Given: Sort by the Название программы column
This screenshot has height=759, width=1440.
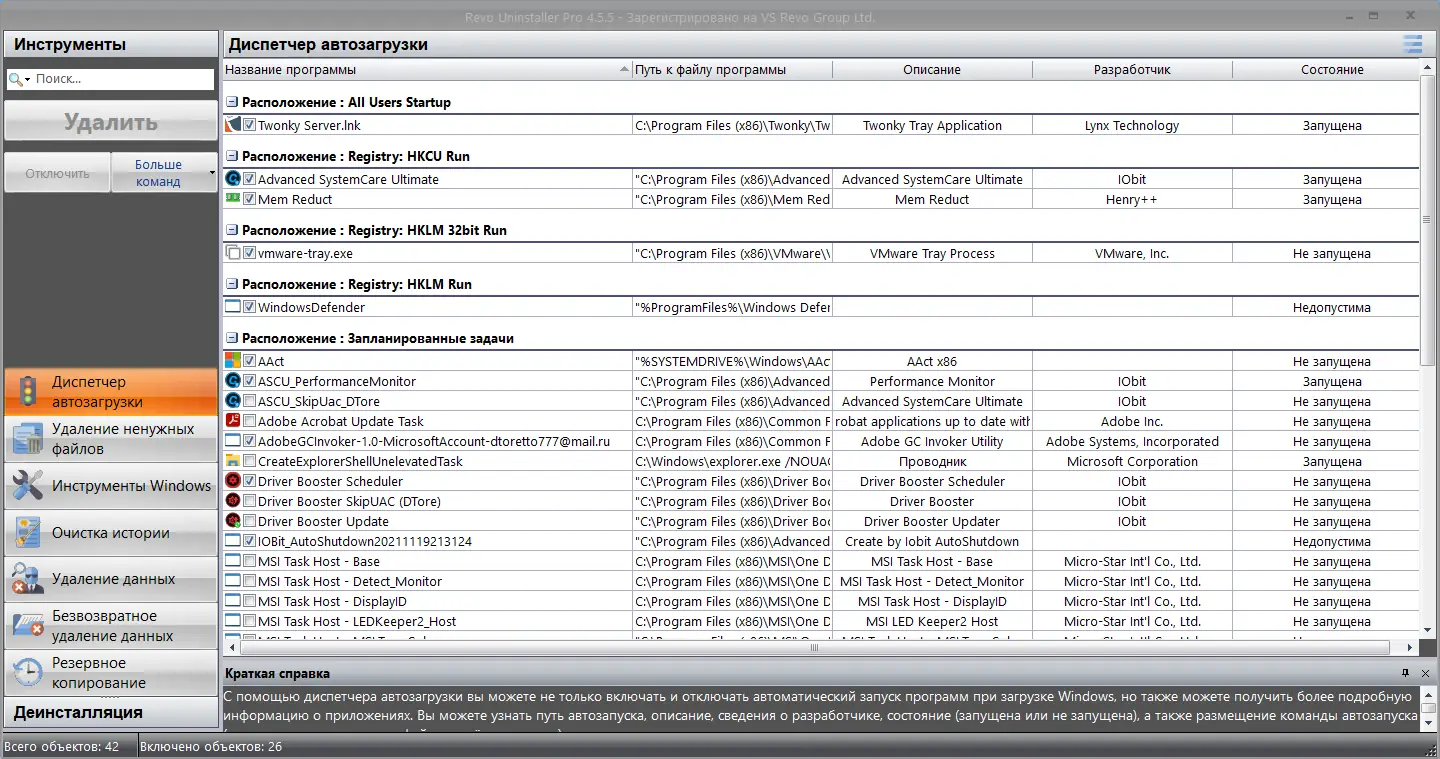Looking at the screenshot, I should pyautogui.click(x=427, y=70).
